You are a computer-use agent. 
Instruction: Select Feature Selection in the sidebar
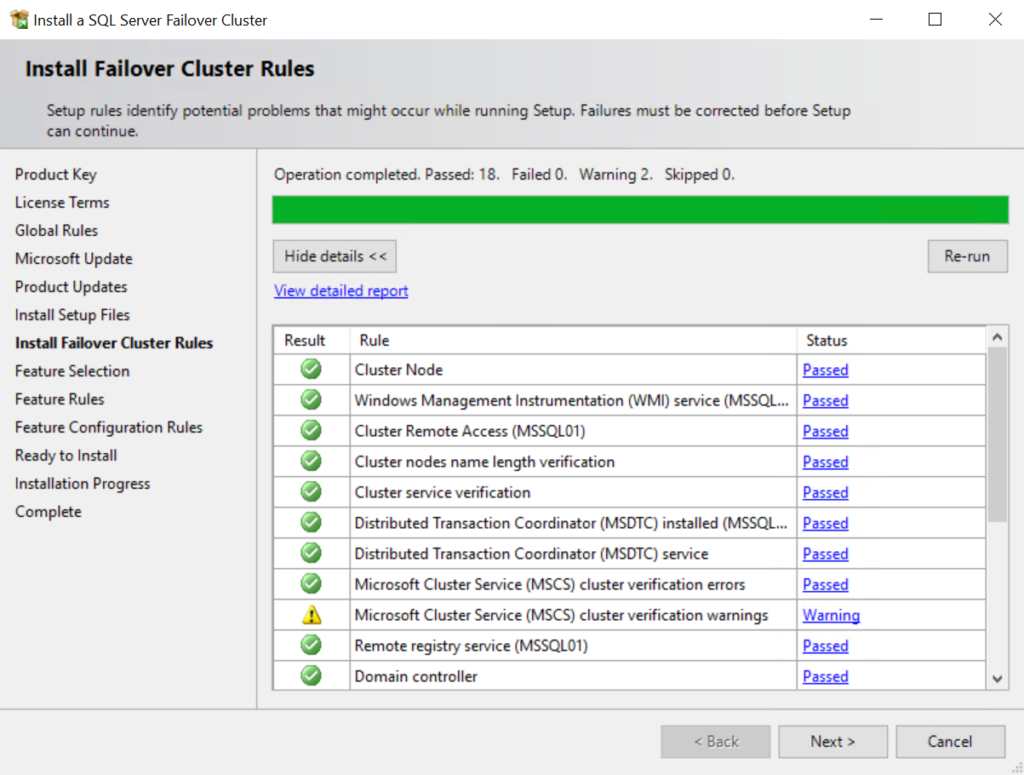pyautogui.click(x=72, y=371)
